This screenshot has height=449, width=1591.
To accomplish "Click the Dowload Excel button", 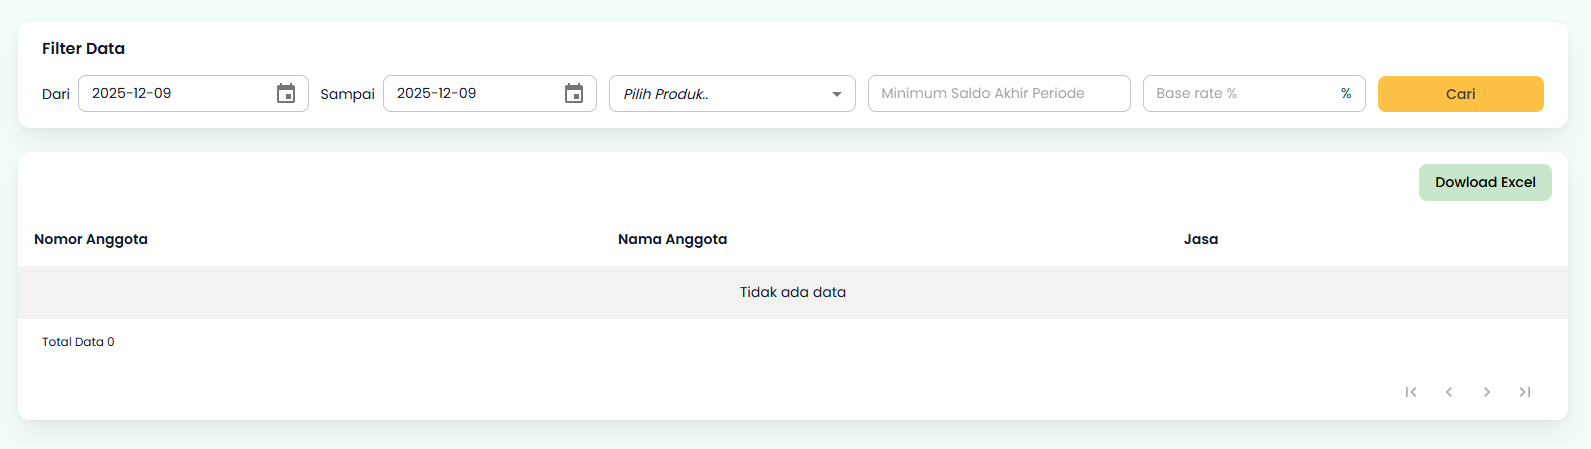I will pos(1485,182).
